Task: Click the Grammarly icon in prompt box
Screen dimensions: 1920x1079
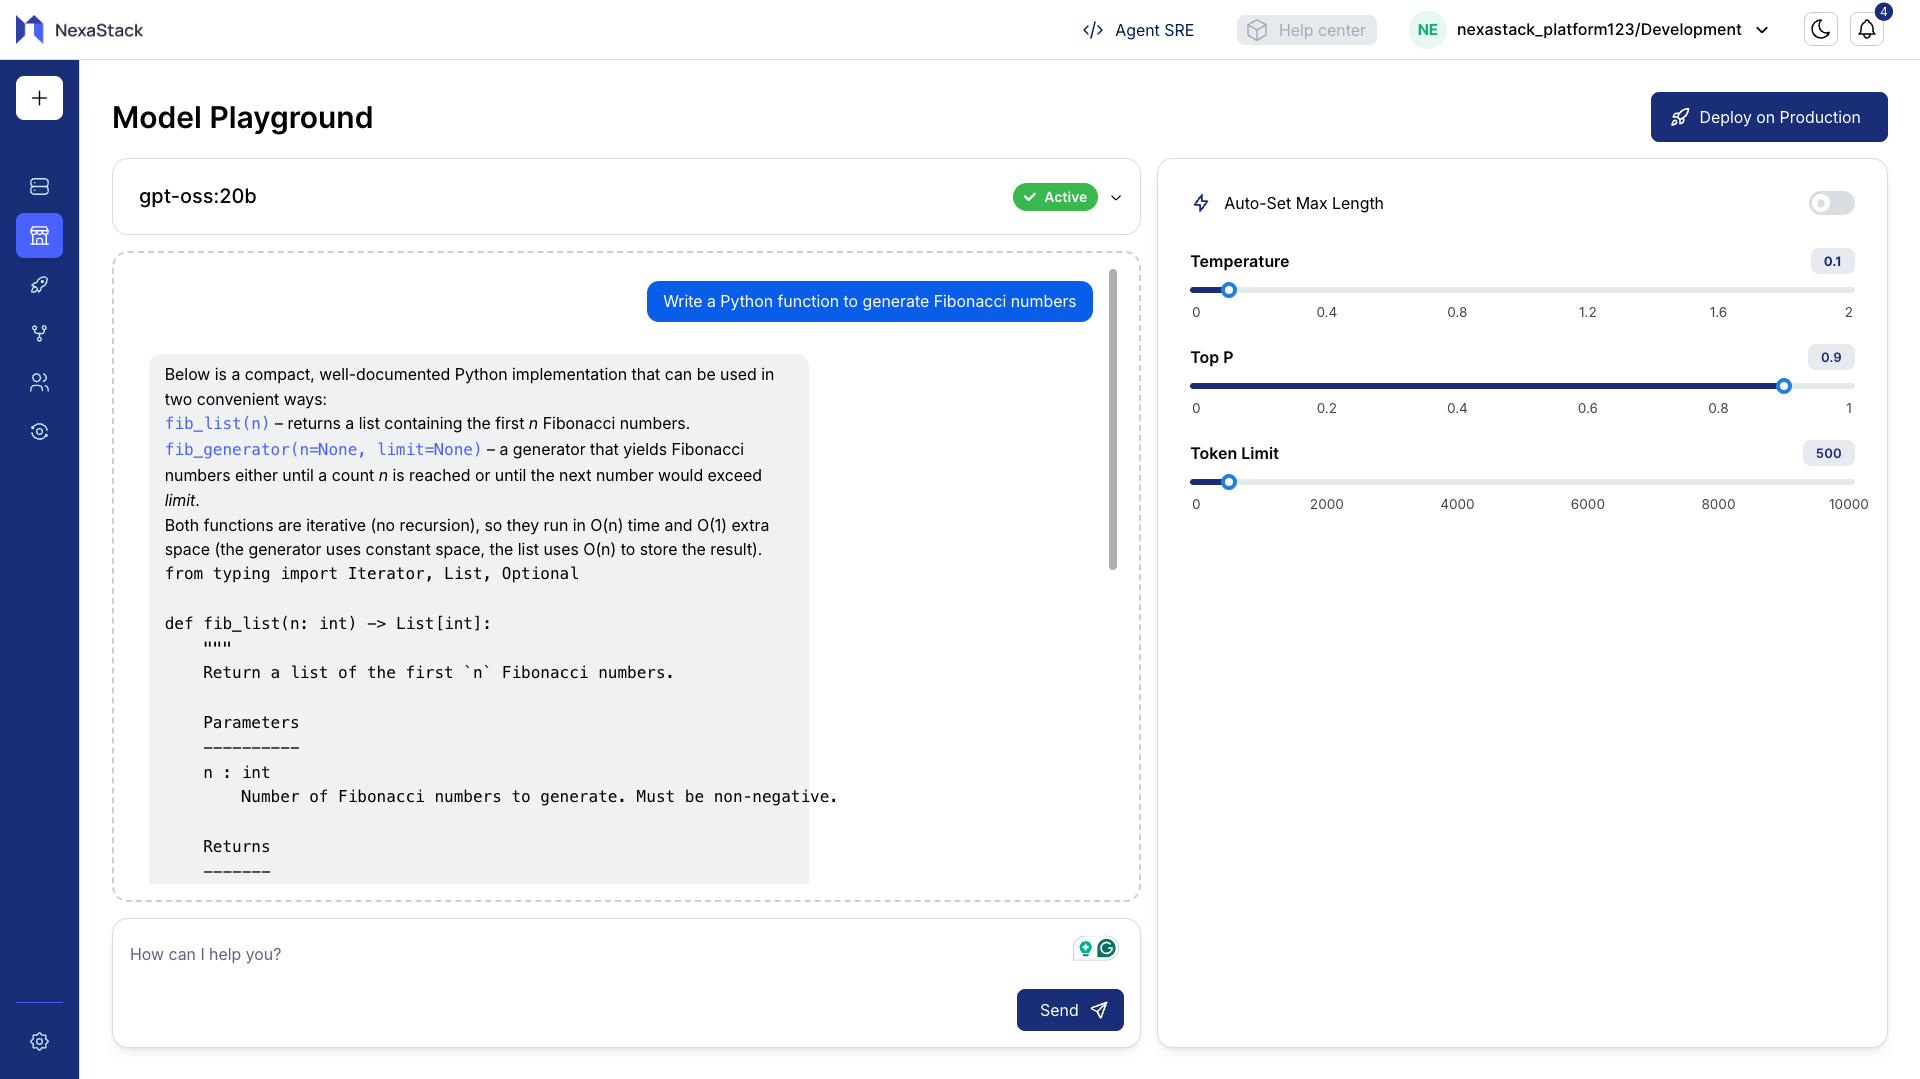Action: (1106, 948)
